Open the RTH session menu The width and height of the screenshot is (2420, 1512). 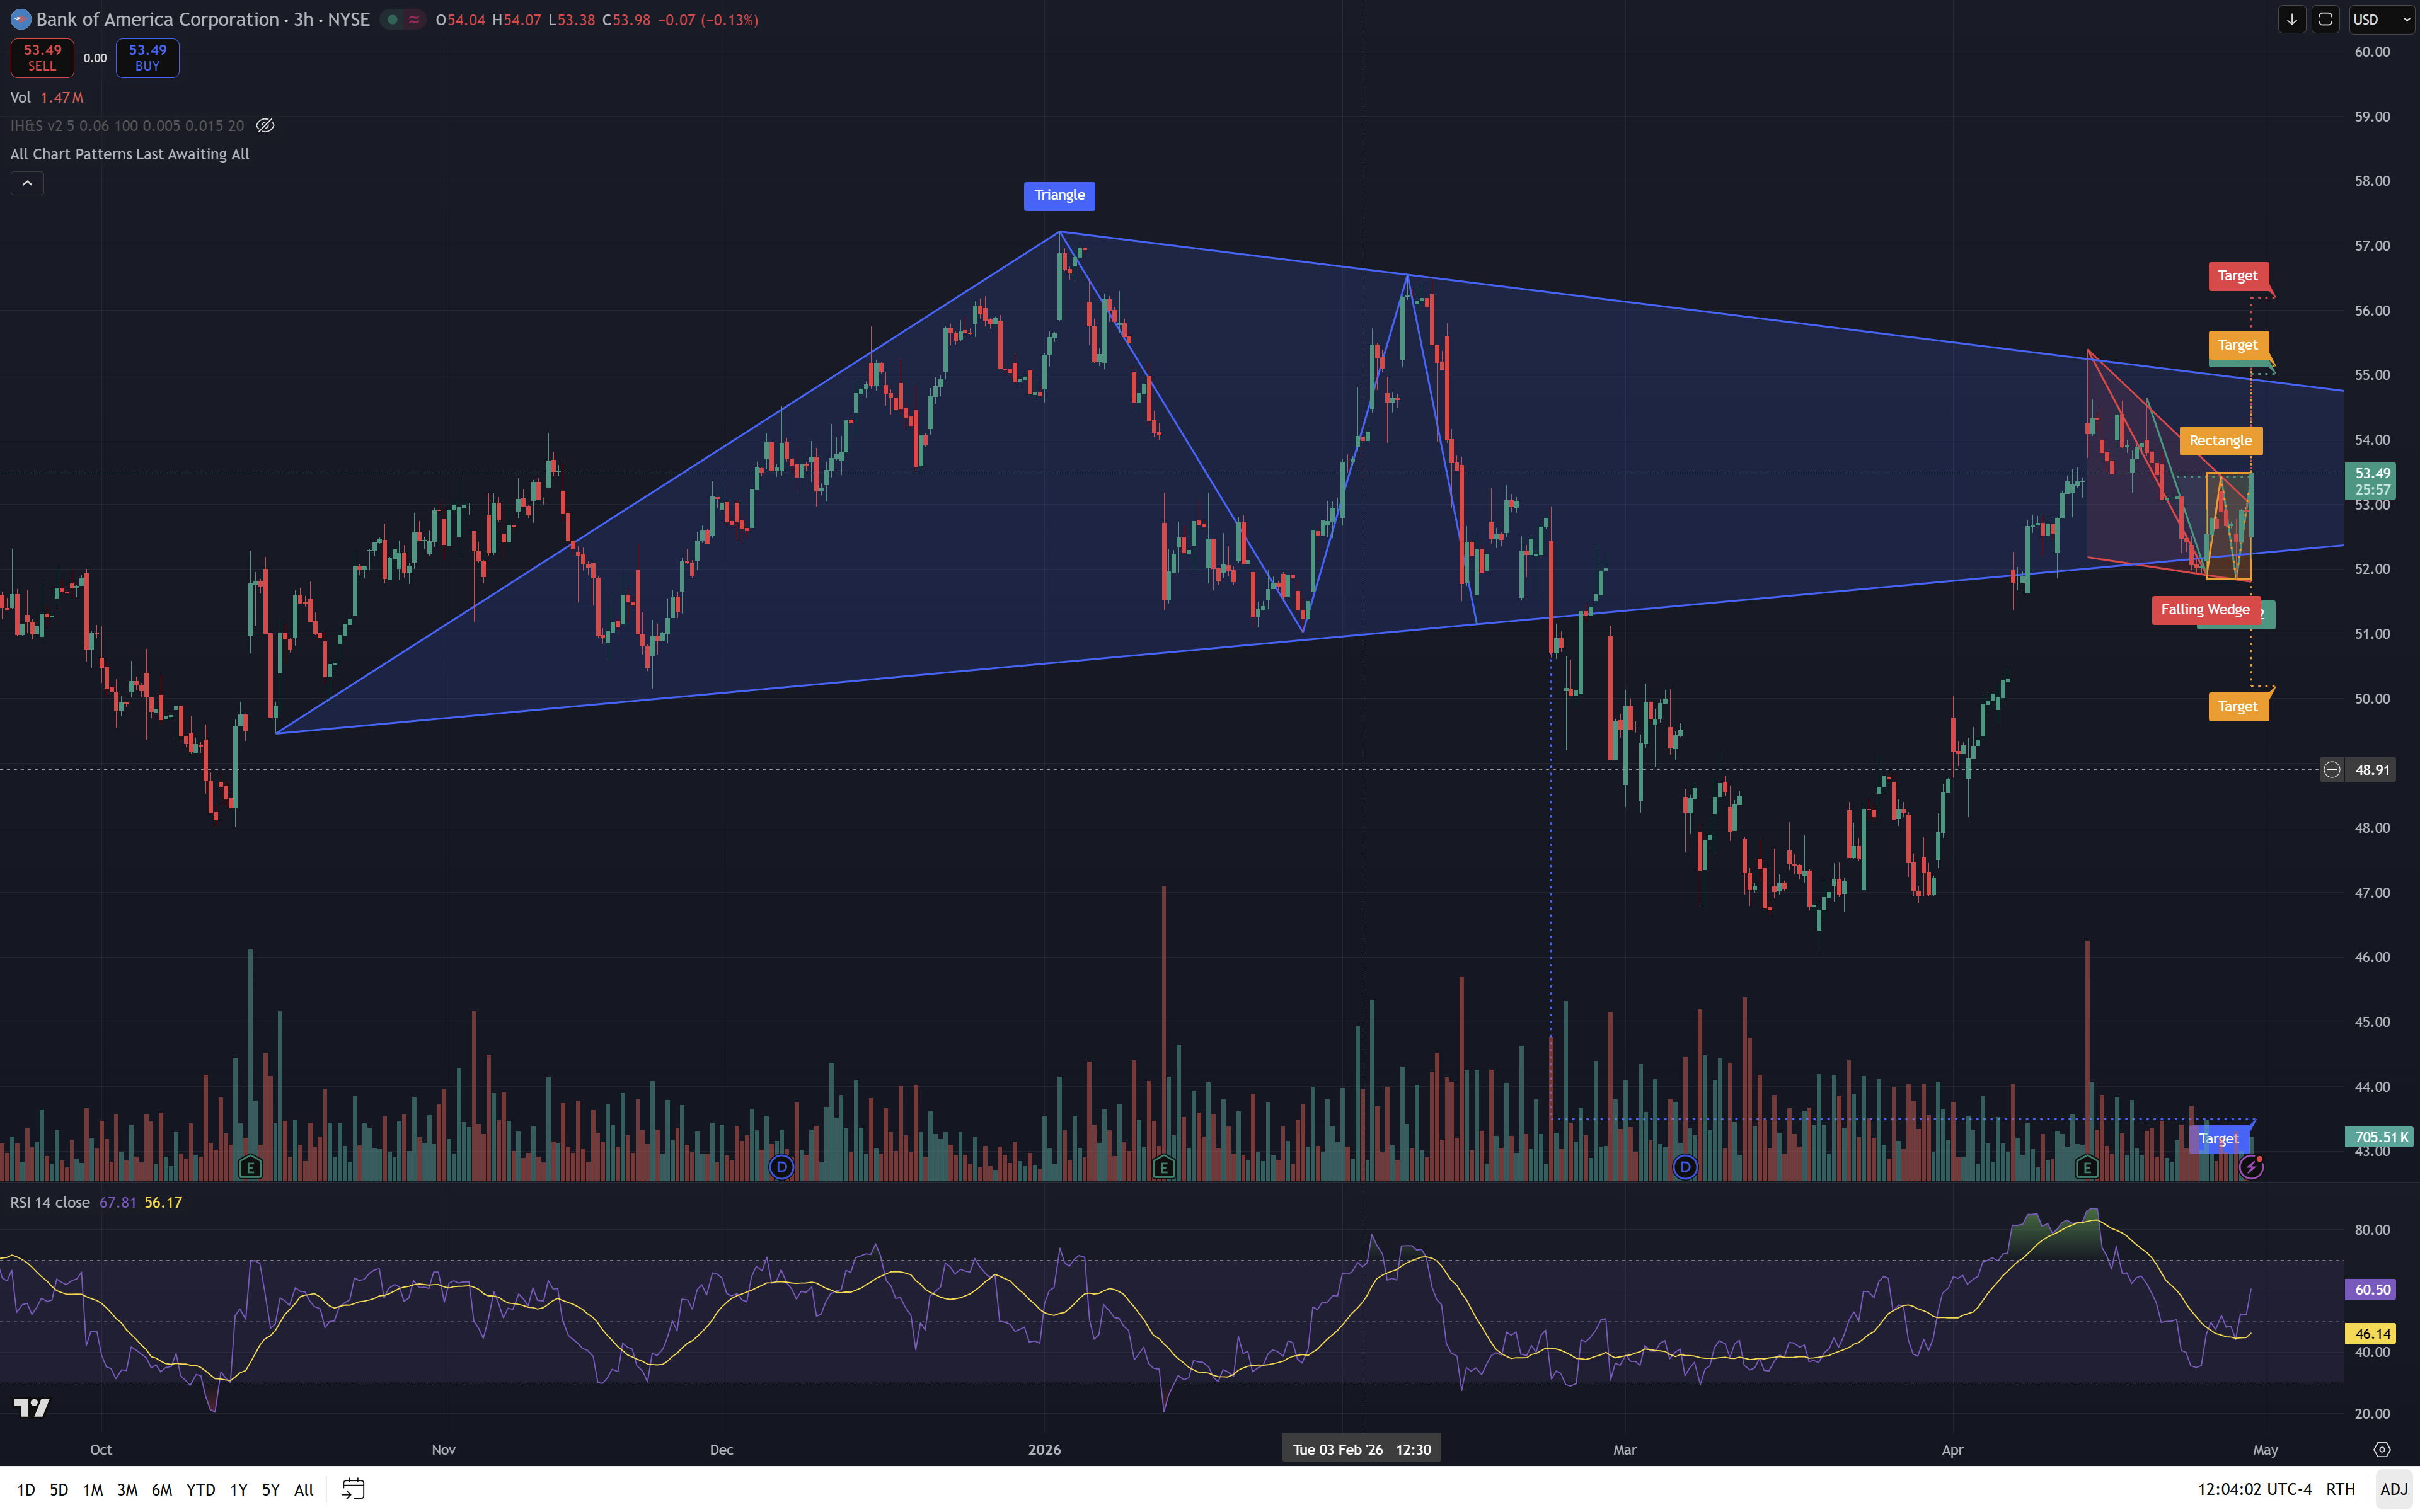[2341, 1489]
